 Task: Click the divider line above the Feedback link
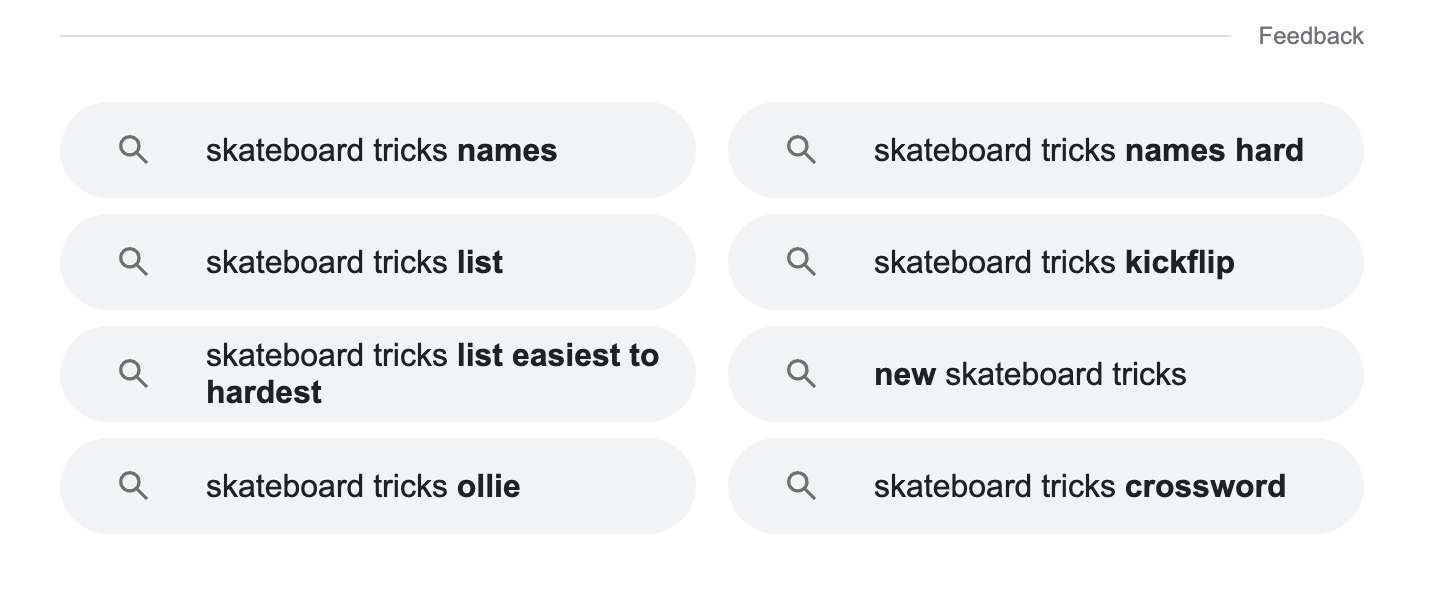click(640, 36)
